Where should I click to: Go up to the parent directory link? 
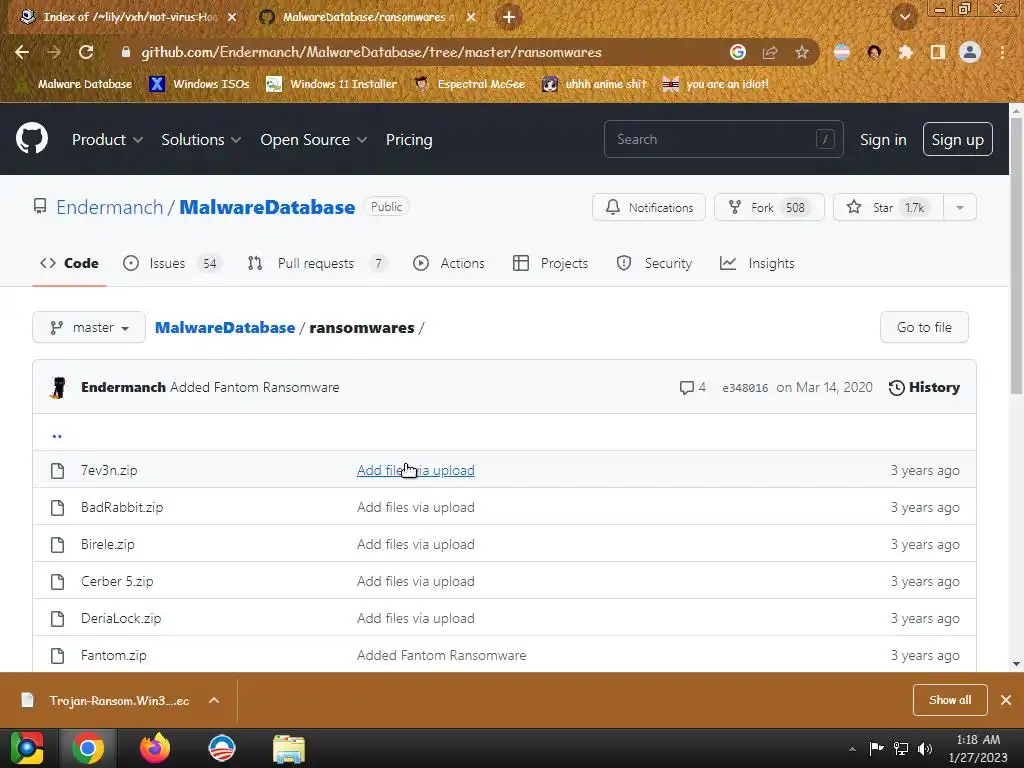(57, 435)
